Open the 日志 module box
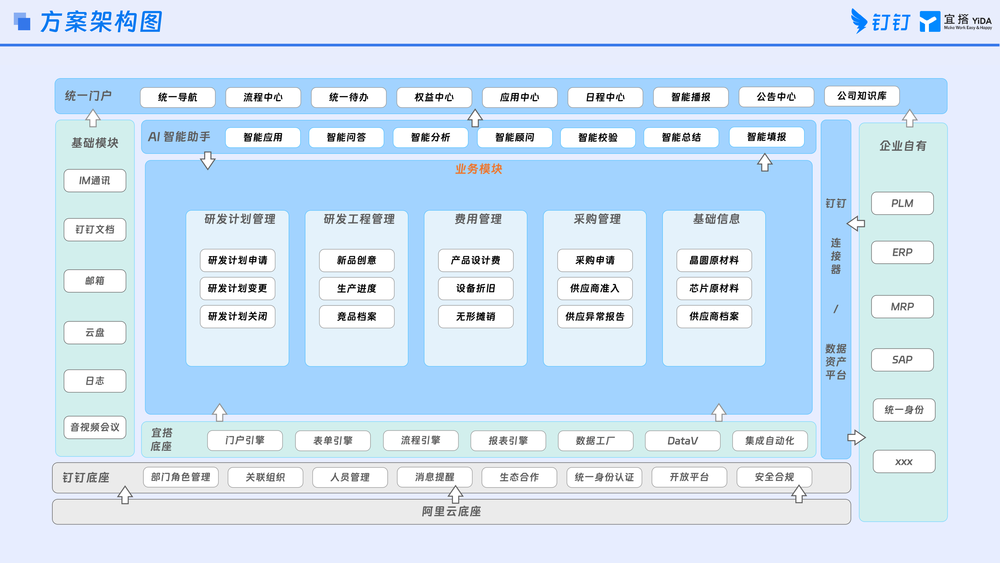This screenshot has height=563, width=1000. pos(94,381)
